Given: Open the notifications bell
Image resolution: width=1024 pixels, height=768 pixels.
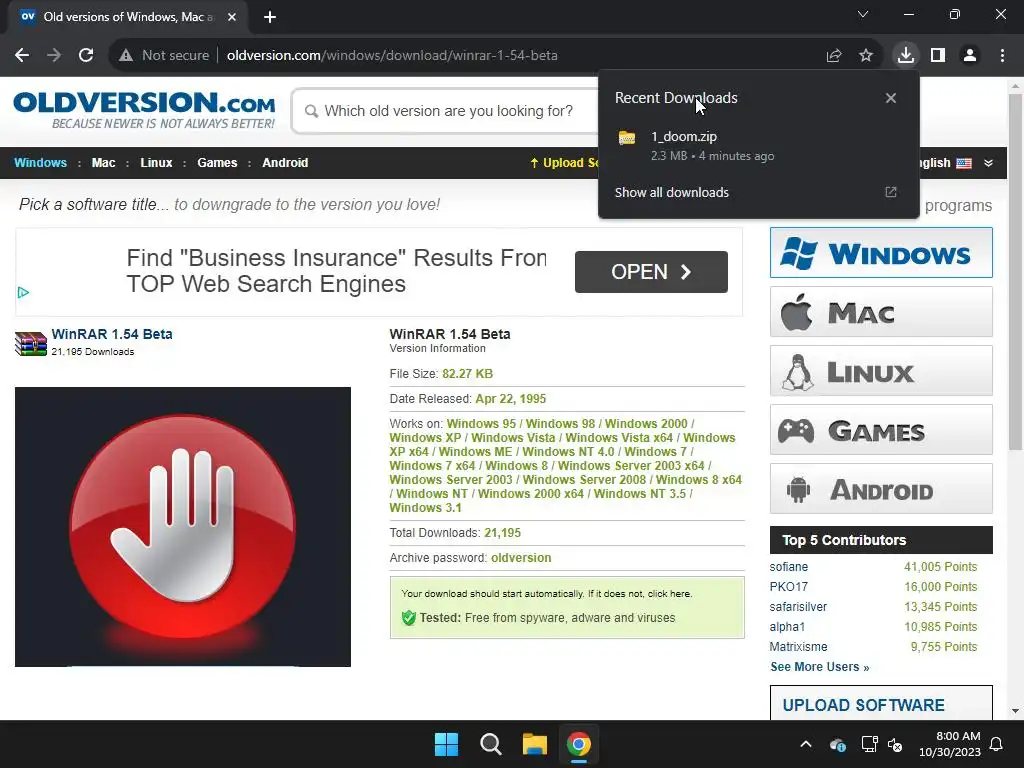Looking at the screenshot, I should pos(996,744).
